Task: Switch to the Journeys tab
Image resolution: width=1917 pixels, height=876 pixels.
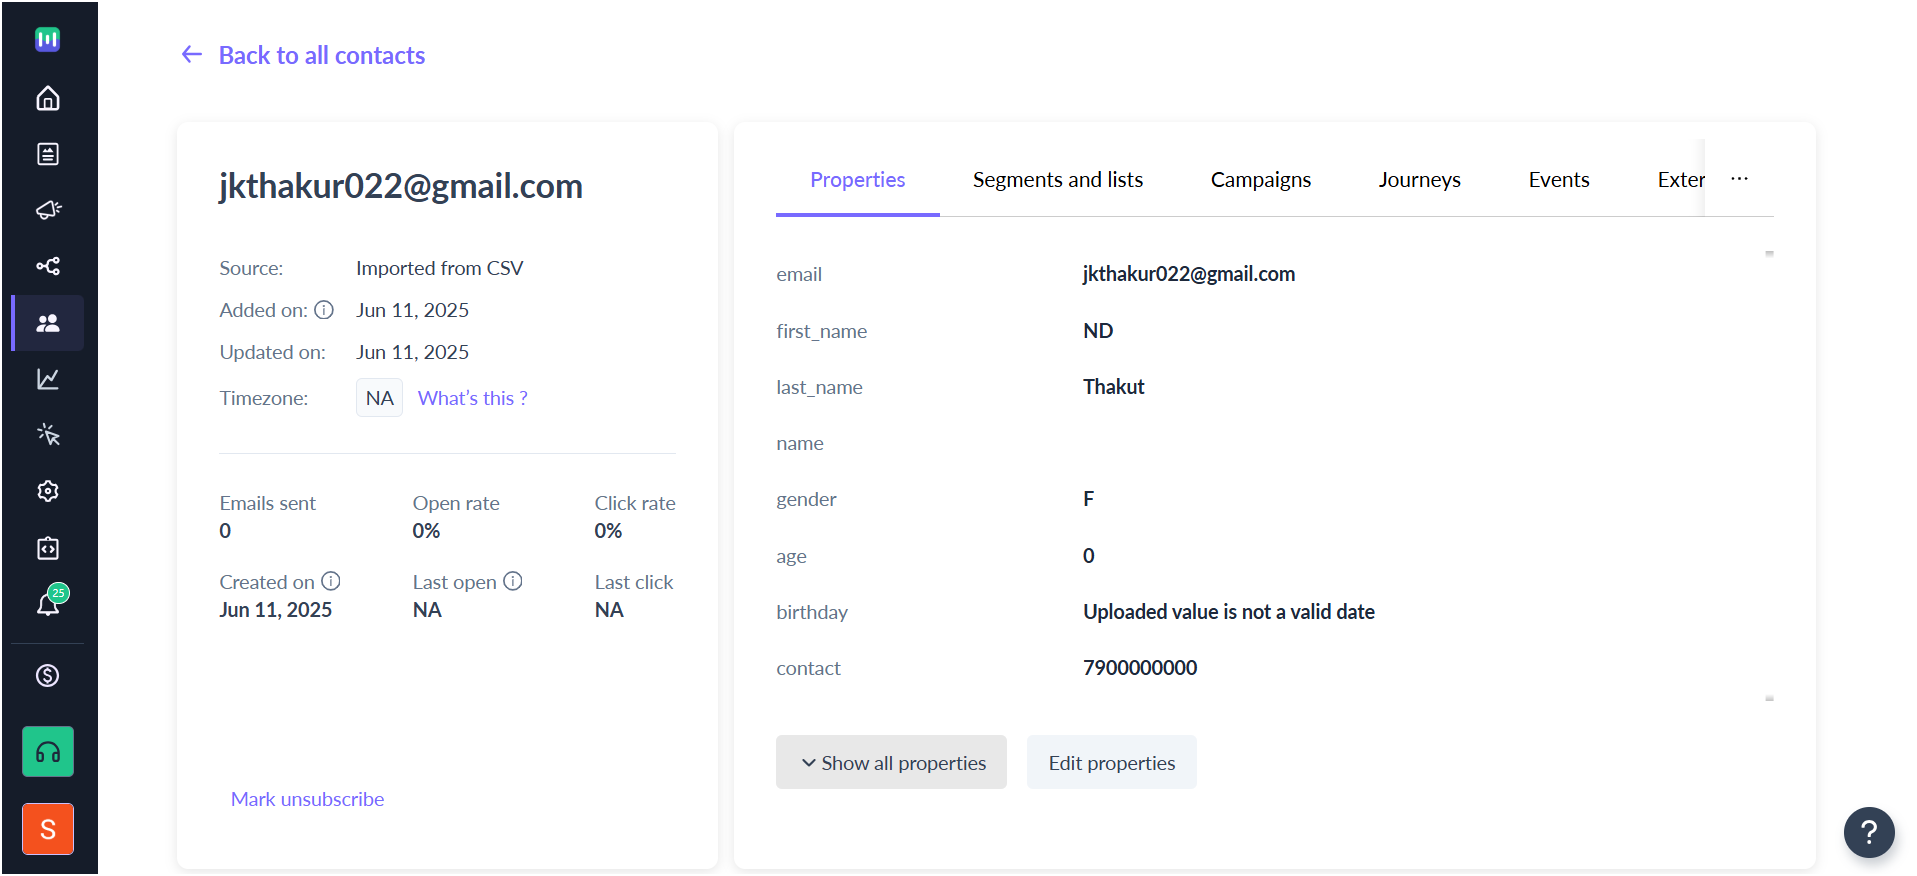Action: point(1419,180)
